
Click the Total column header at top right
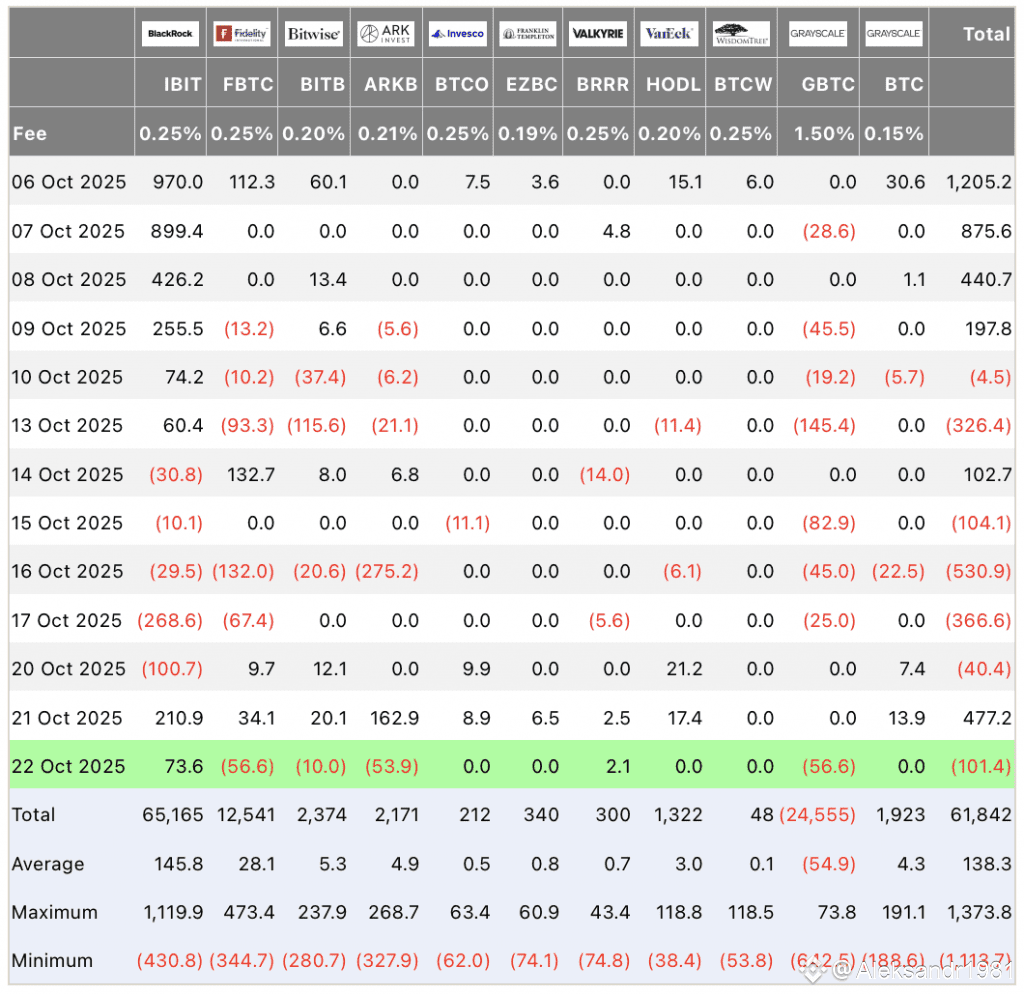pyautogui.click(x=986, y=34)
